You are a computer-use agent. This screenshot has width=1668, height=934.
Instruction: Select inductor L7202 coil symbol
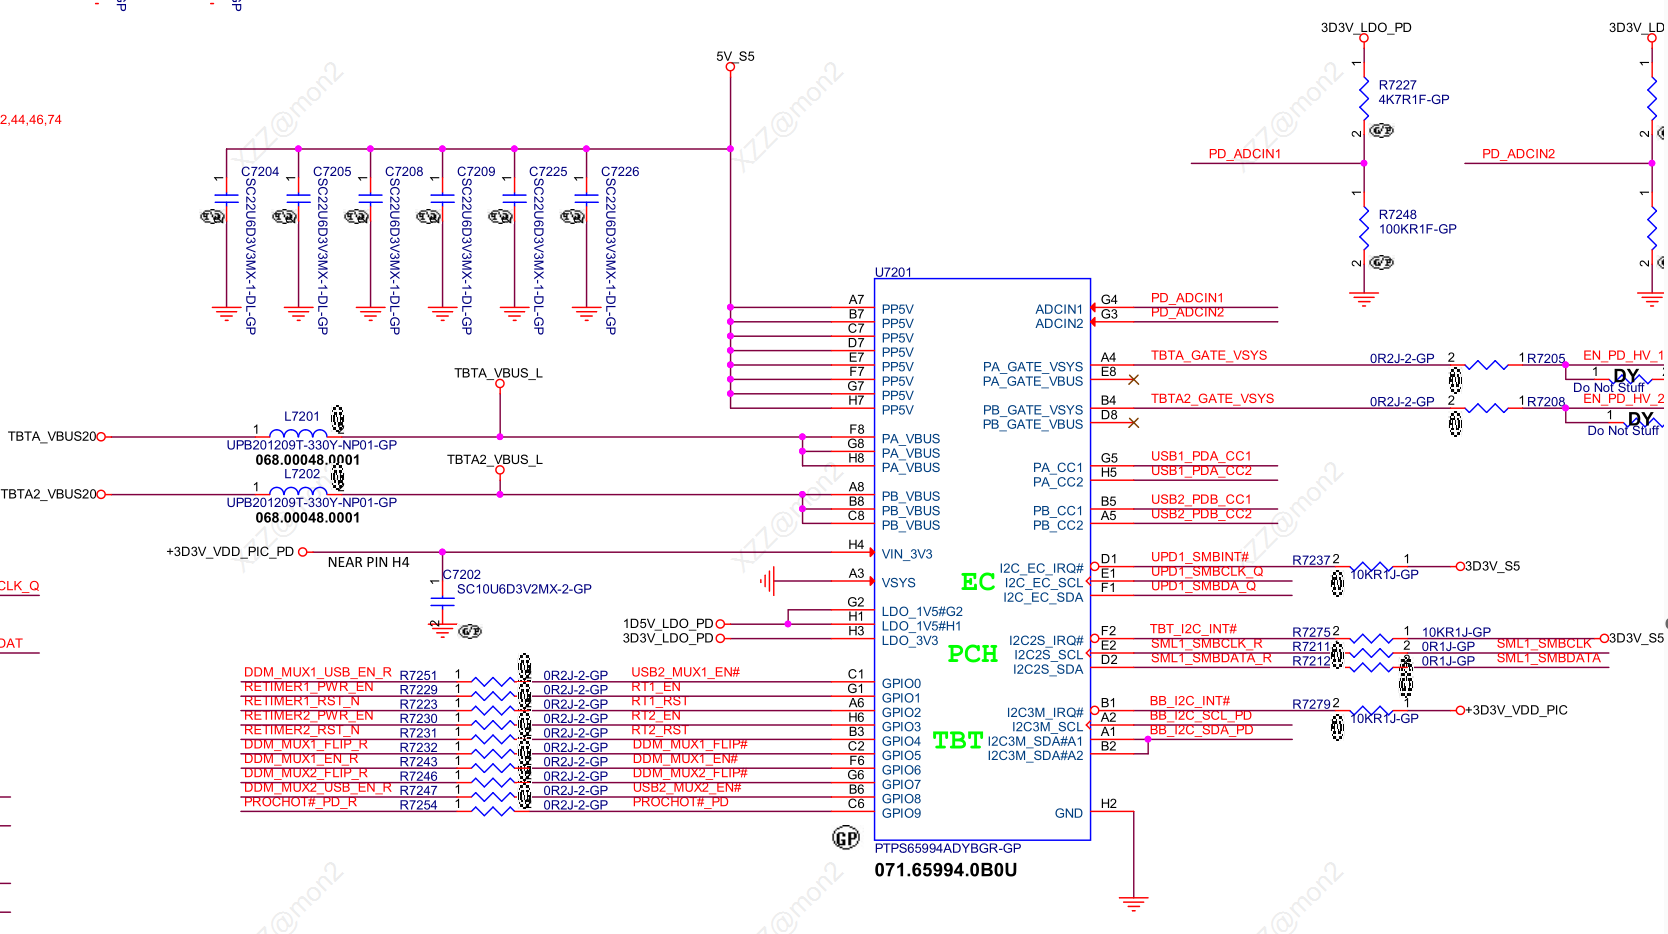(x=298, y=491)
